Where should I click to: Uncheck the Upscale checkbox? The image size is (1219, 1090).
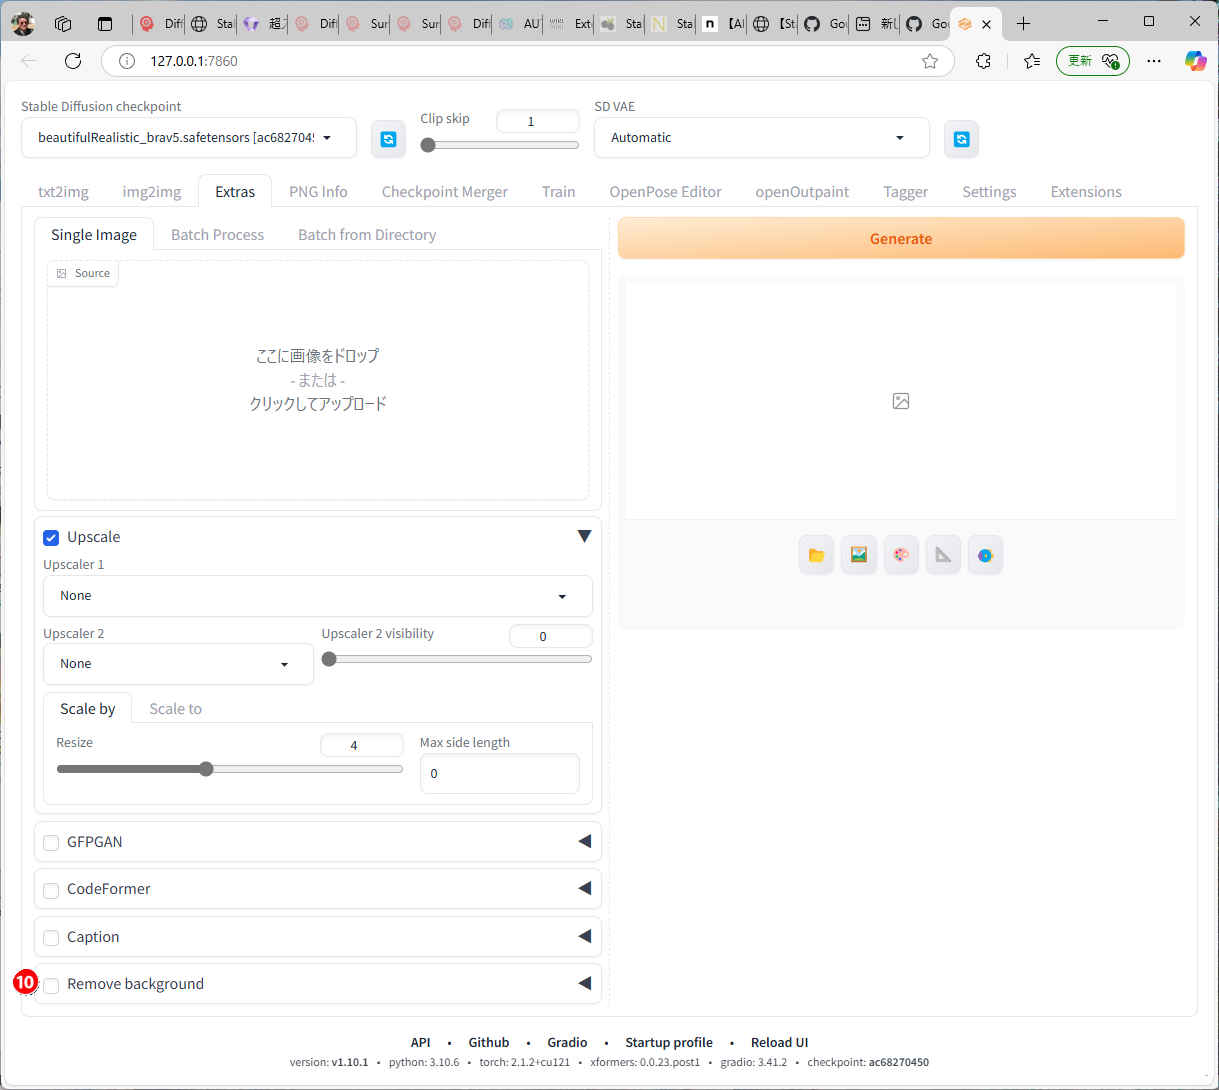[x=51, y=538]
